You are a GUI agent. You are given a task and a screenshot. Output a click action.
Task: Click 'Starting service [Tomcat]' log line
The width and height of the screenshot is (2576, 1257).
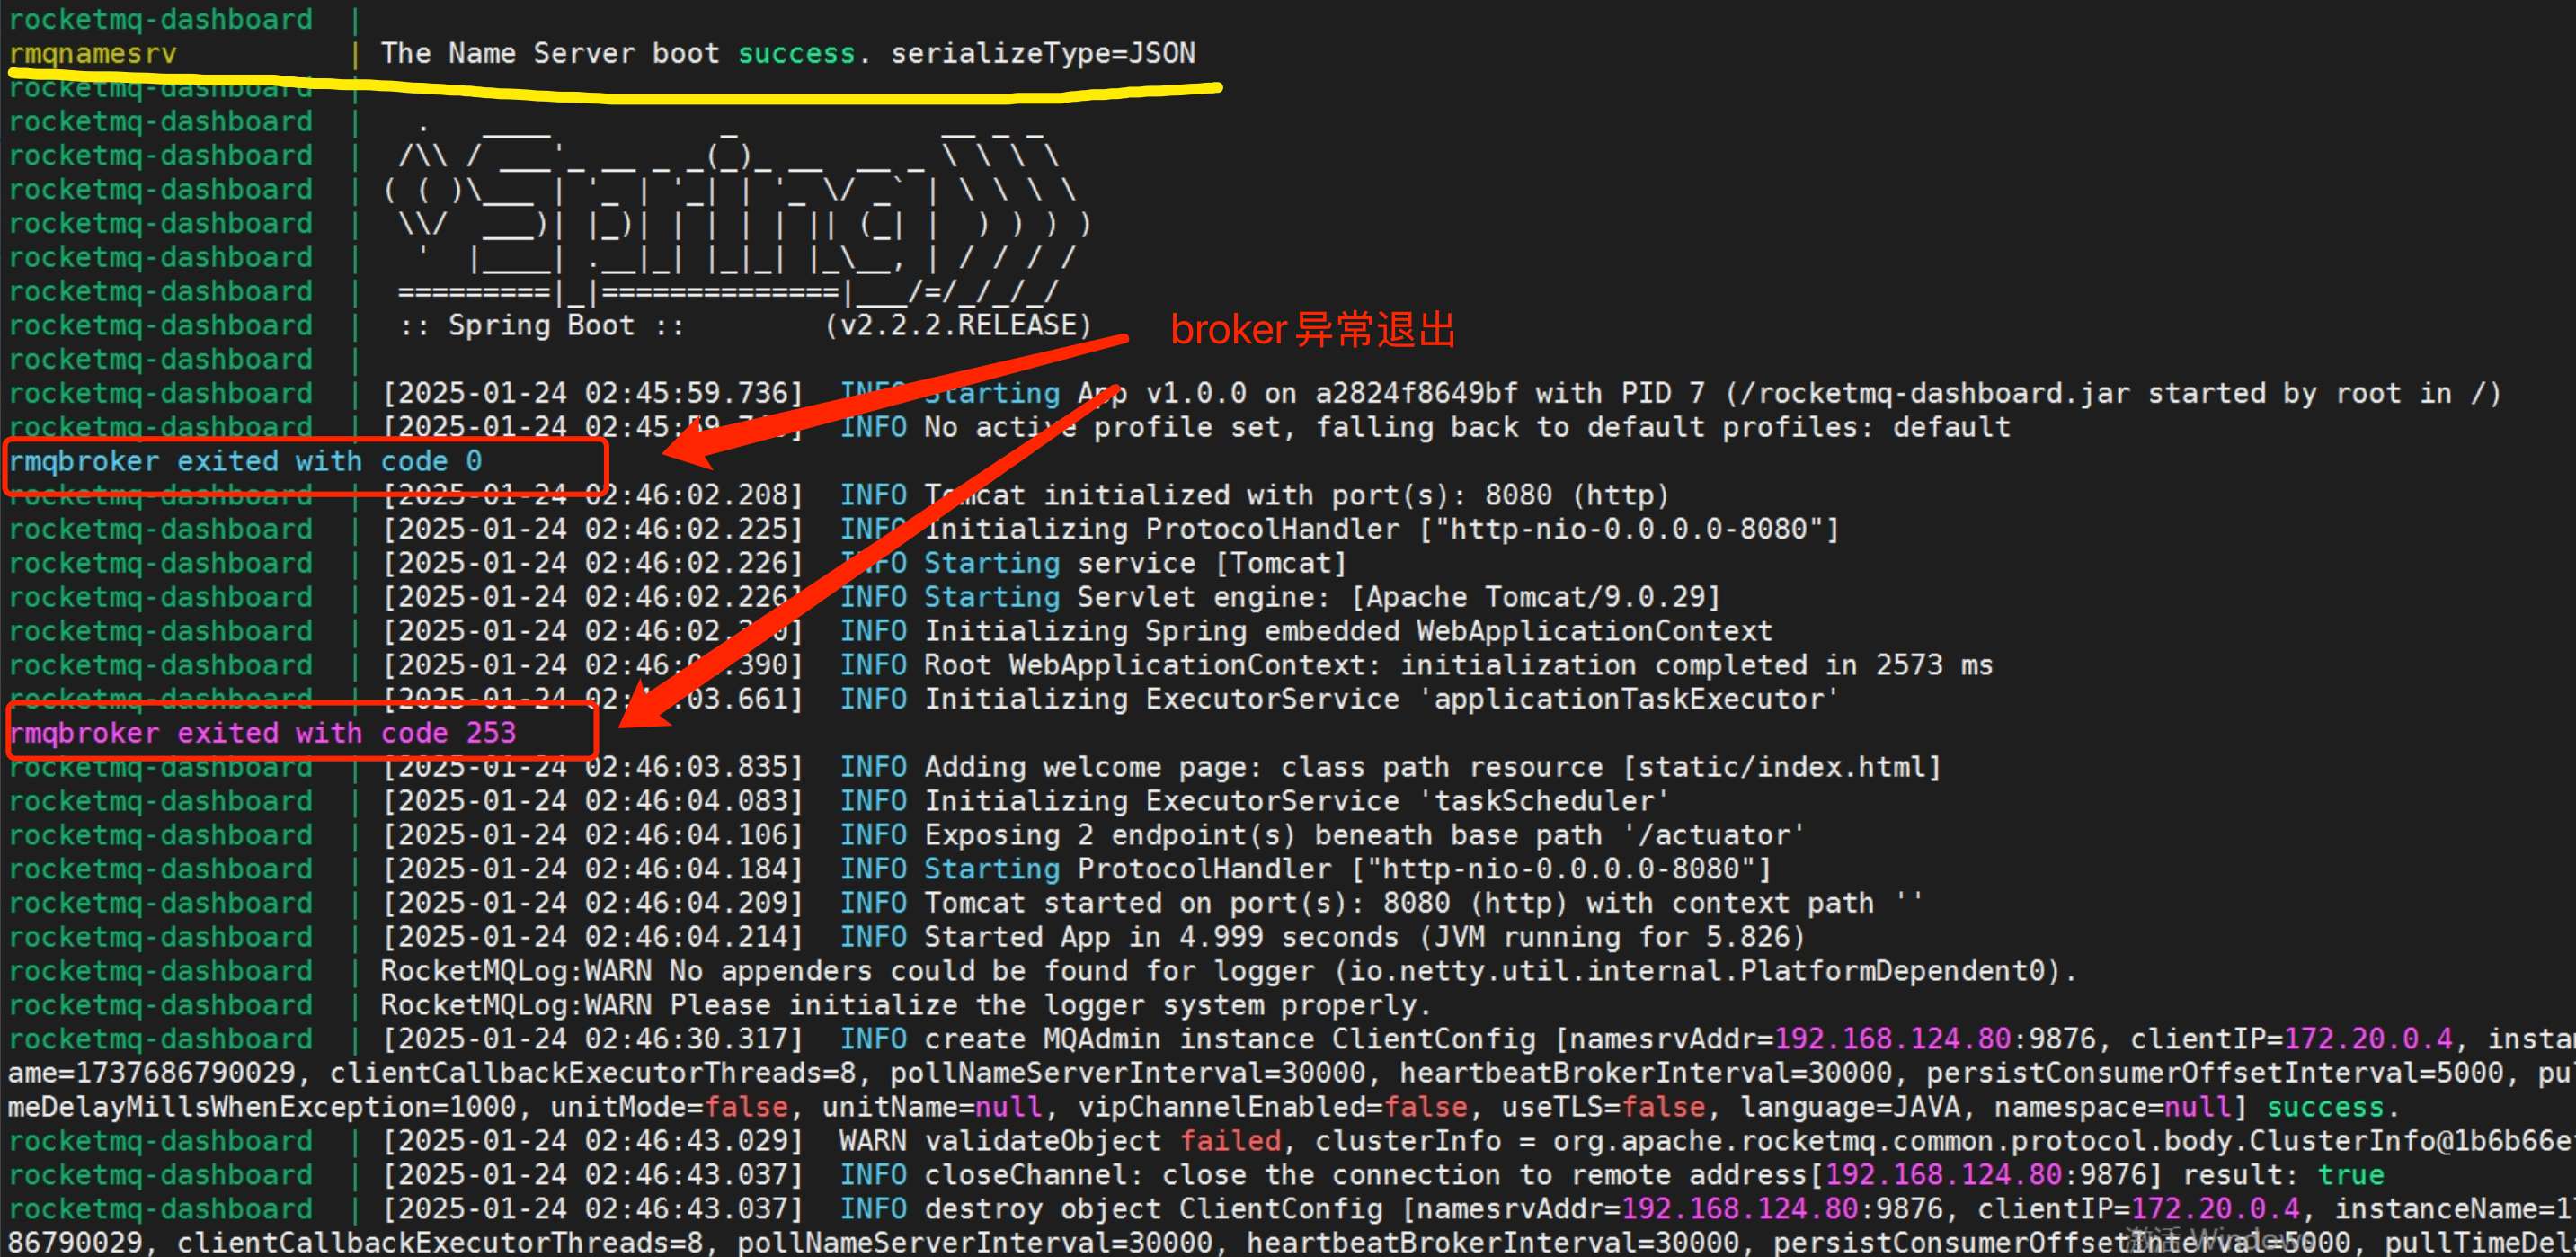pyautogui.click(x=1135, y=564)
